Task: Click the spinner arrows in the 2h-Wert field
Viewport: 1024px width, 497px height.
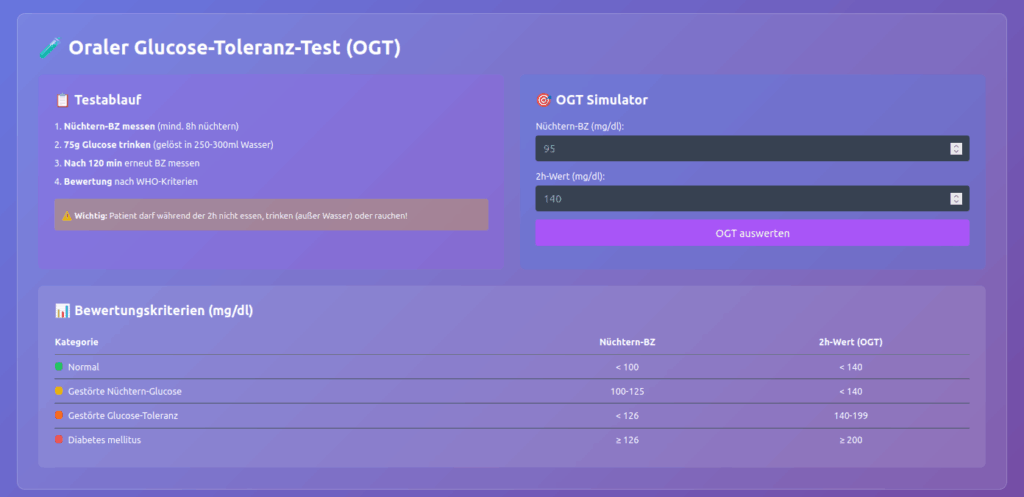Action: [x=956, y=199]
